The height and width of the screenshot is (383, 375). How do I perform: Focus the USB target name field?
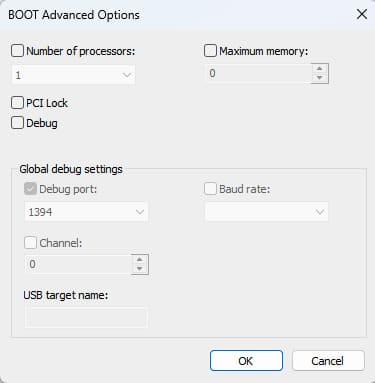[x=86, y=317]
